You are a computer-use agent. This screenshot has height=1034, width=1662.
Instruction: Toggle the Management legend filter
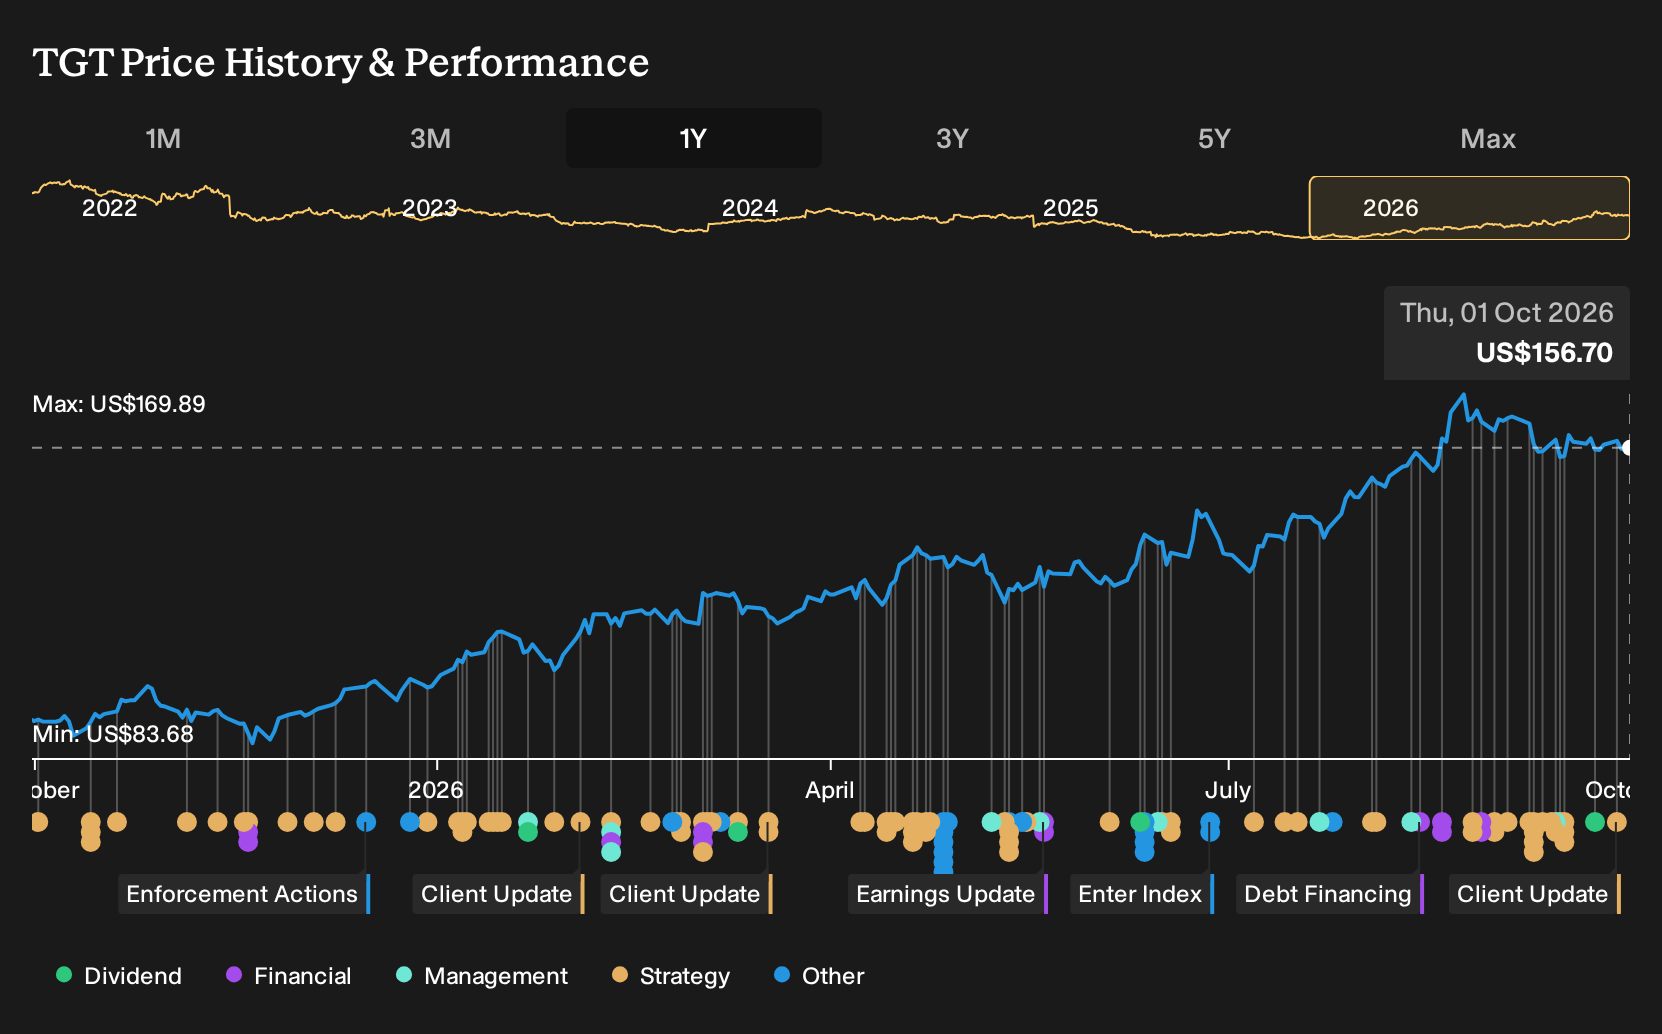tap(482, 975)
